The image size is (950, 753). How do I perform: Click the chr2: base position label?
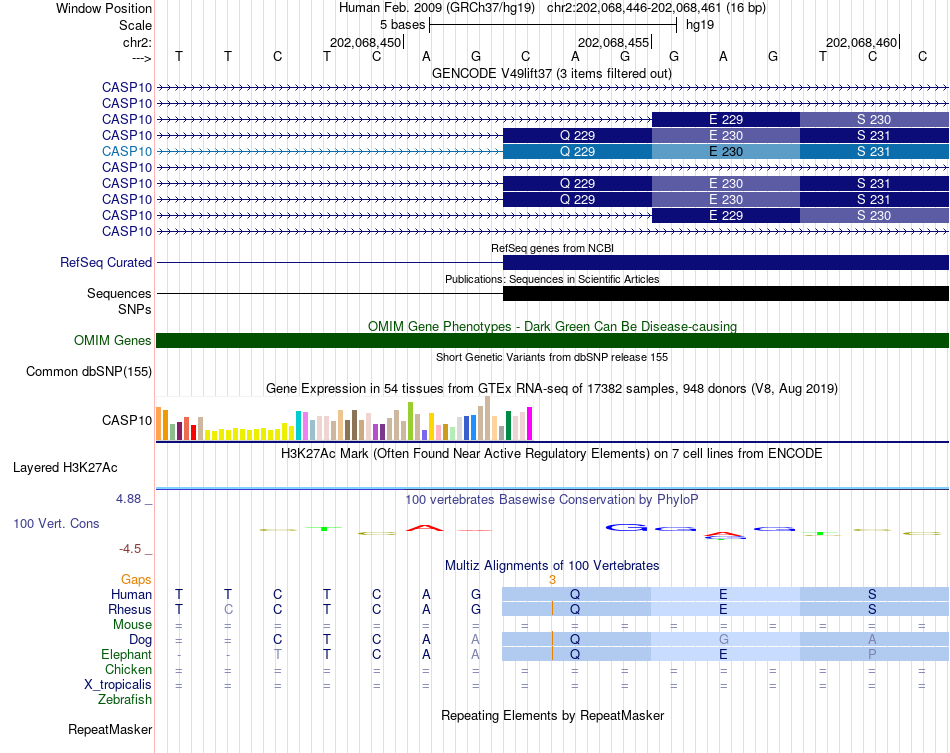[x=137, y=42]
